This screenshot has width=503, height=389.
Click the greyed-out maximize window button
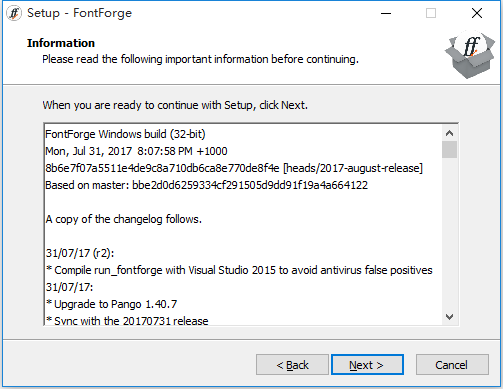(431, 13)
